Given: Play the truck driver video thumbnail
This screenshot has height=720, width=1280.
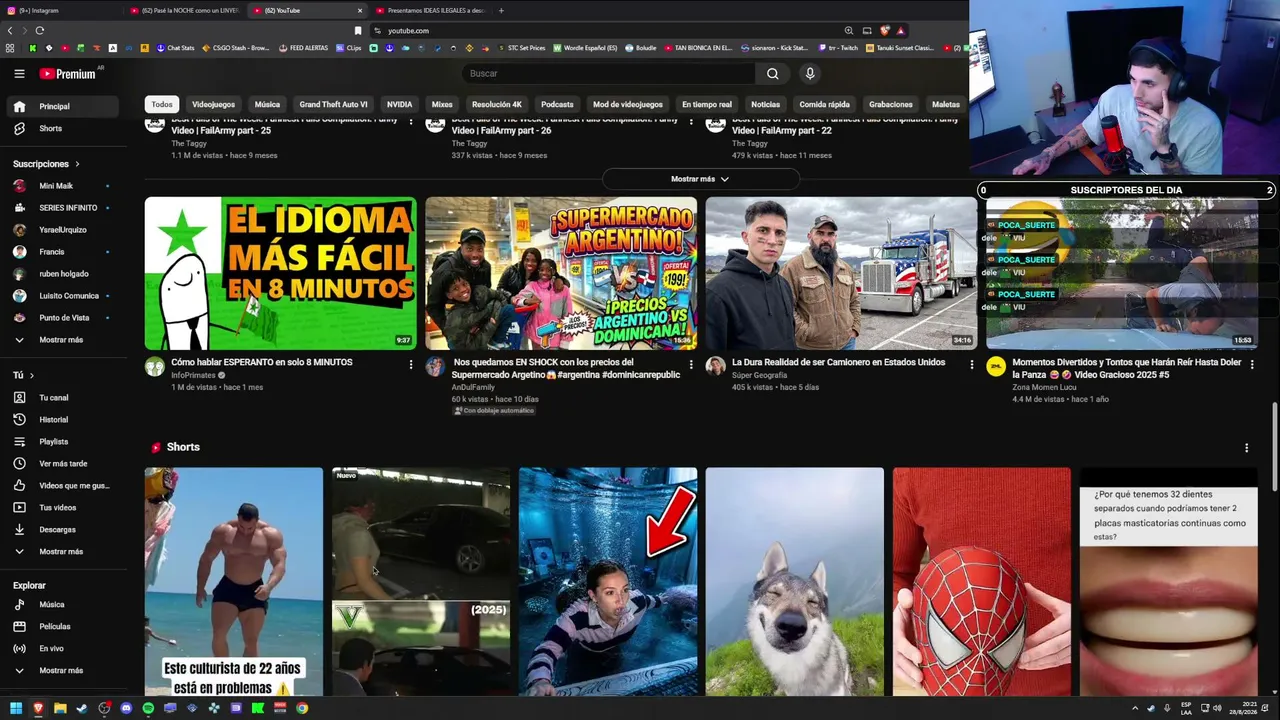Looking at the screenshot, I should pos(841,273).
